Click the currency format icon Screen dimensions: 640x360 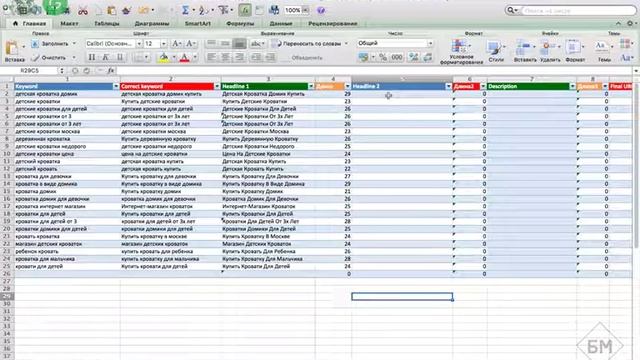pyautogui.click(x=363, y=58)
